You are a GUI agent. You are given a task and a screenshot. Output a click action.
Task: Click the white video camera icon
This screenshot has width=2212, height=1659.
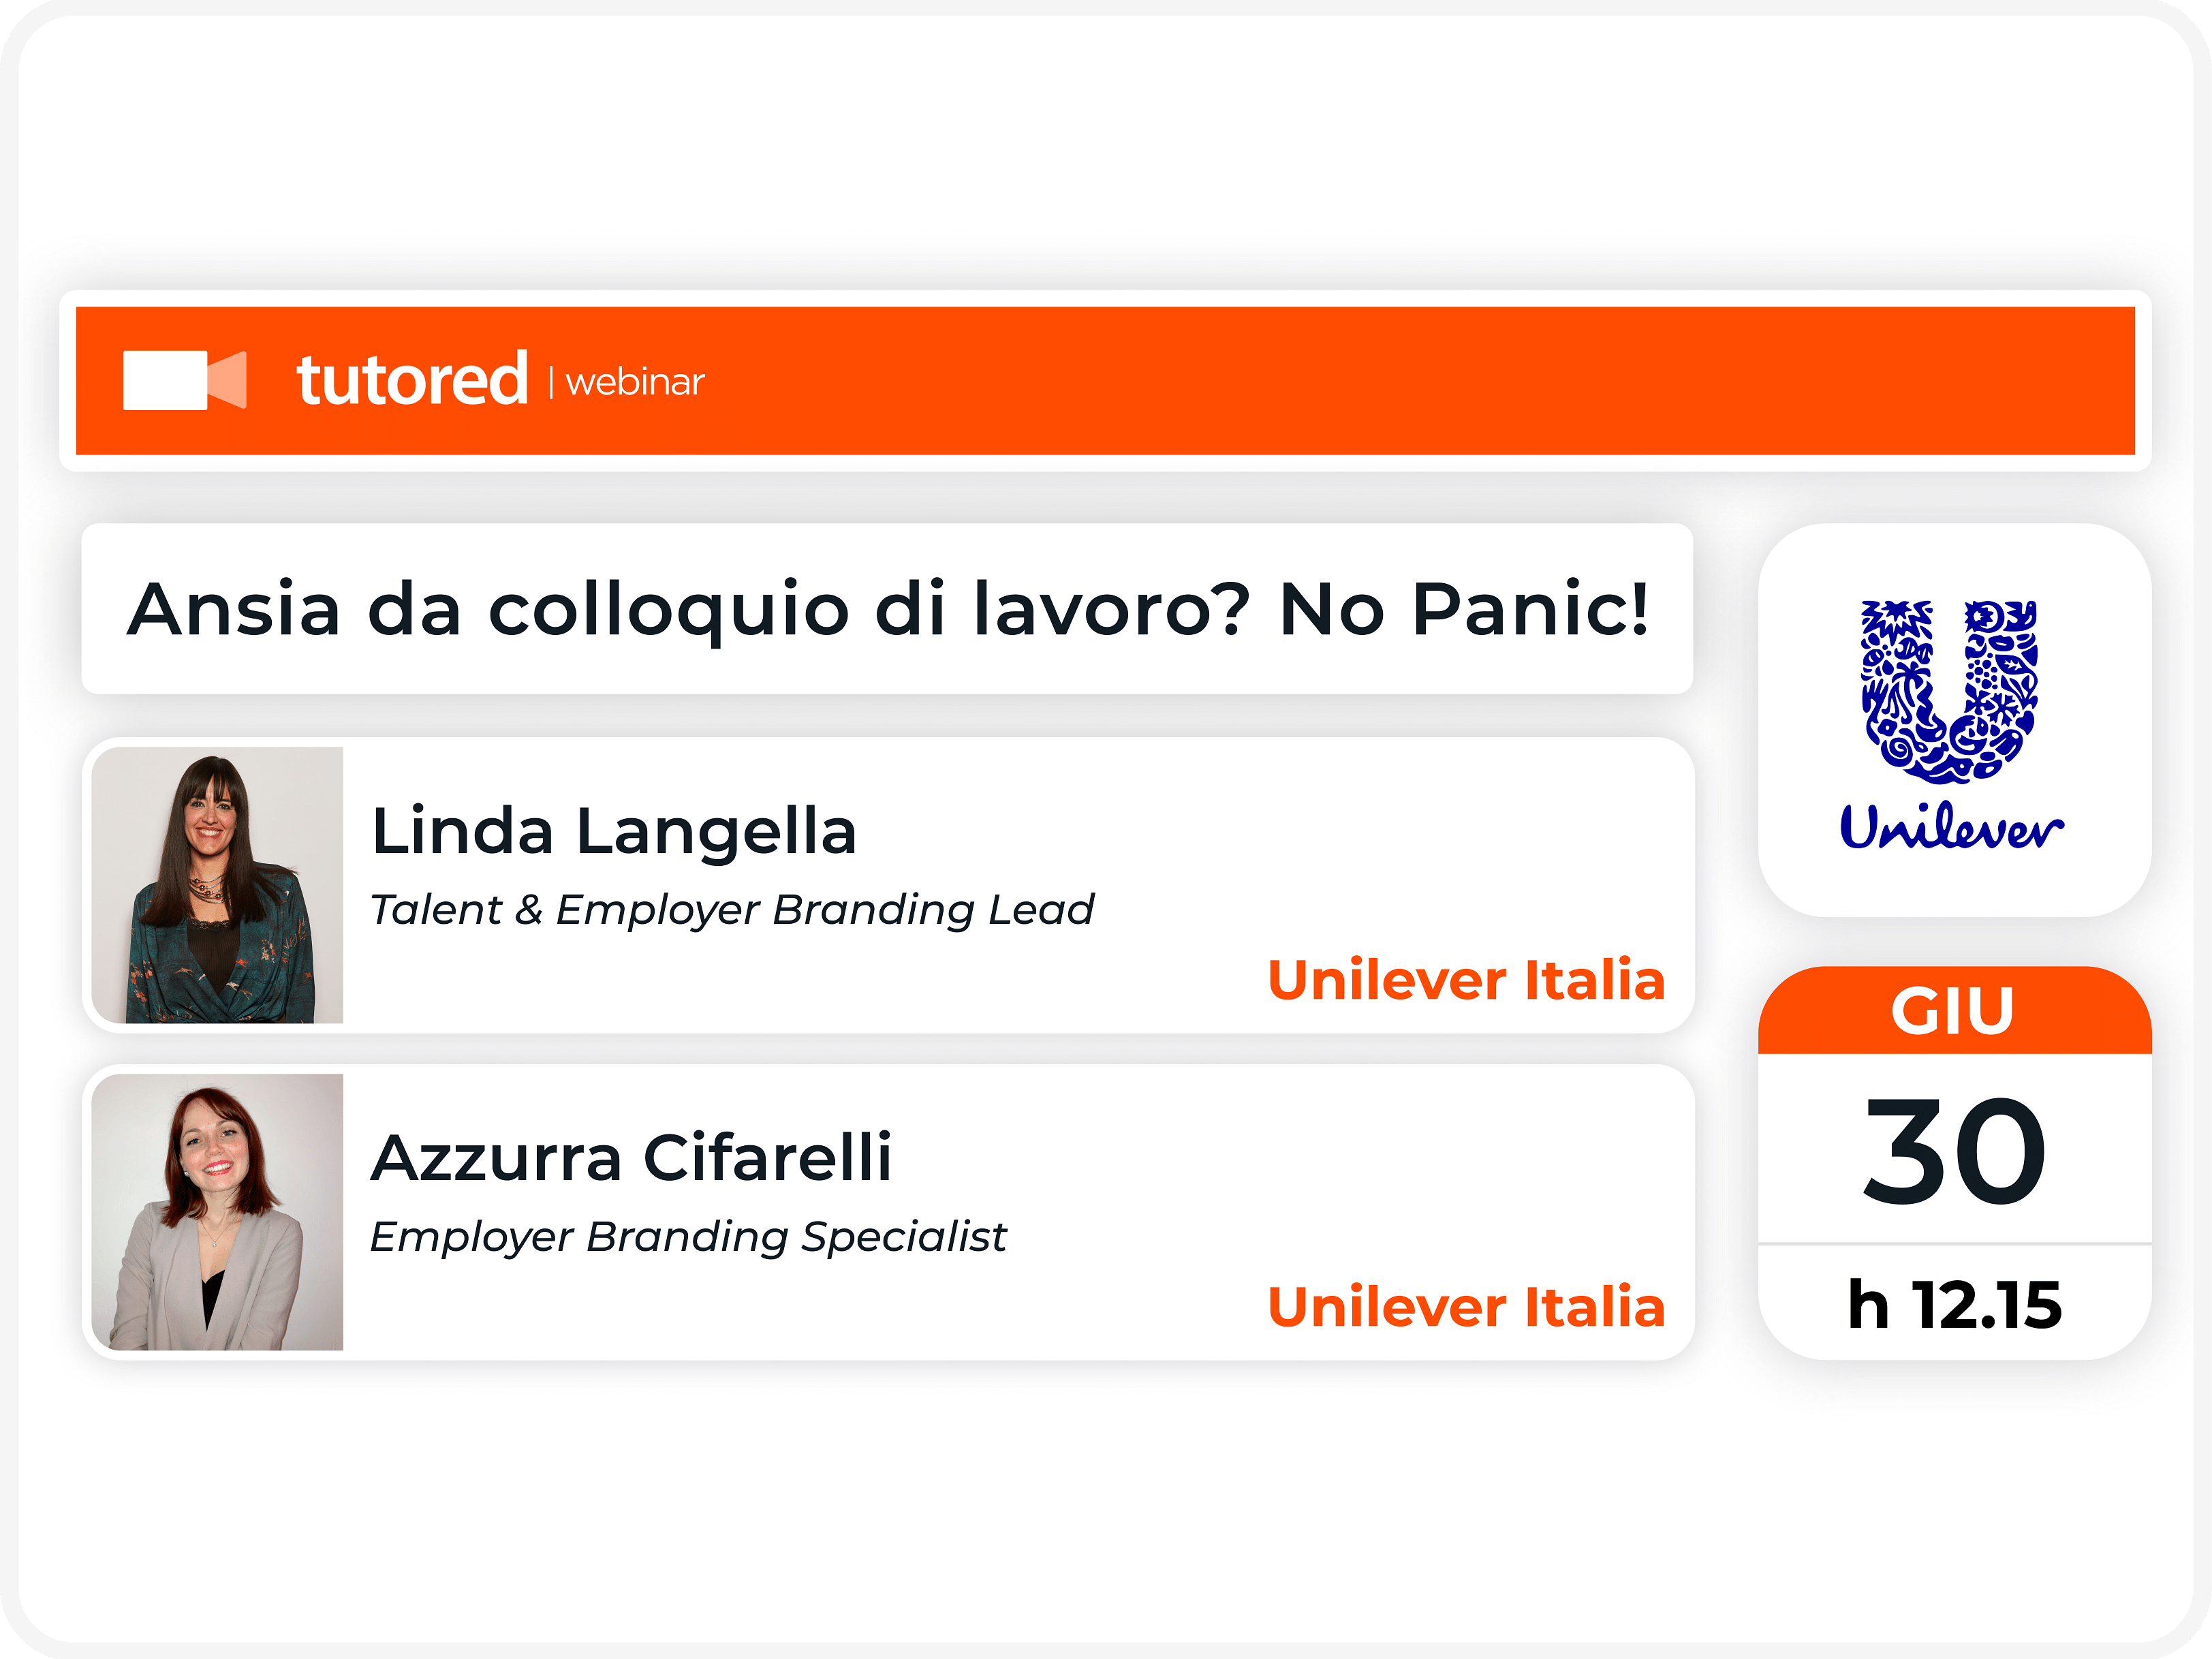[x=184, y=380]
